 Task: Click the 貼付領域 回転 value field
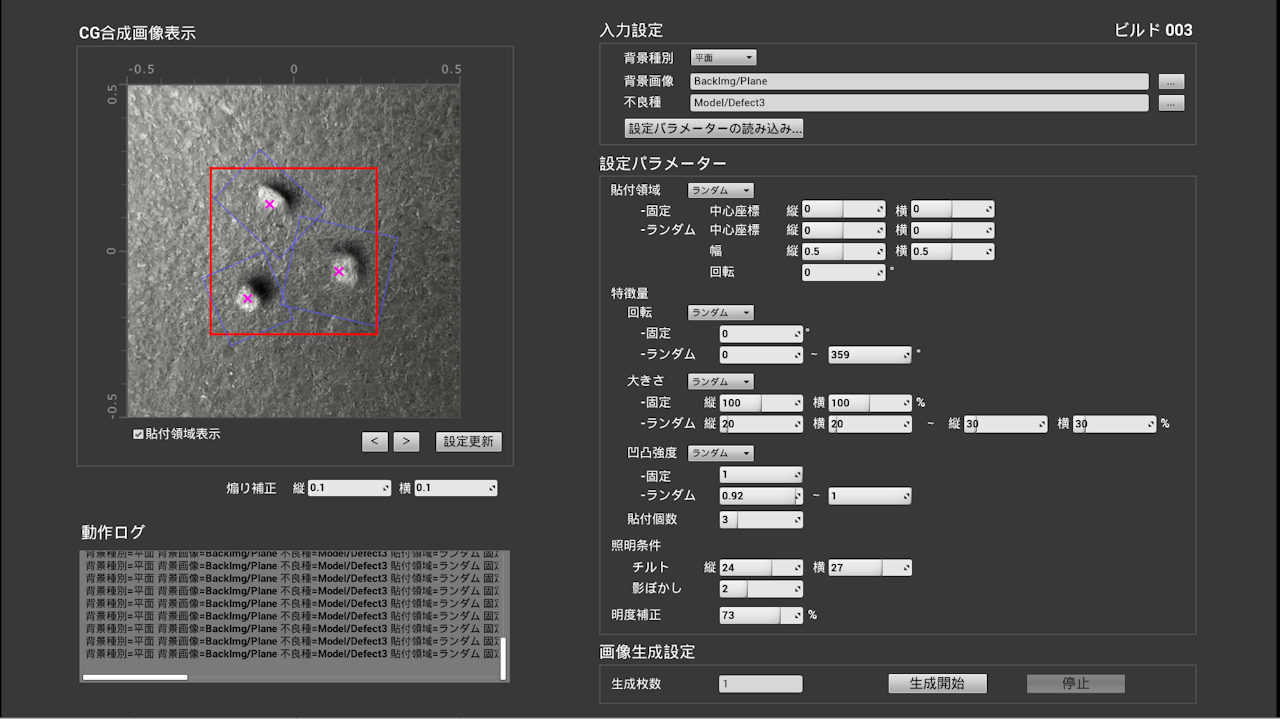pos(843,272)
